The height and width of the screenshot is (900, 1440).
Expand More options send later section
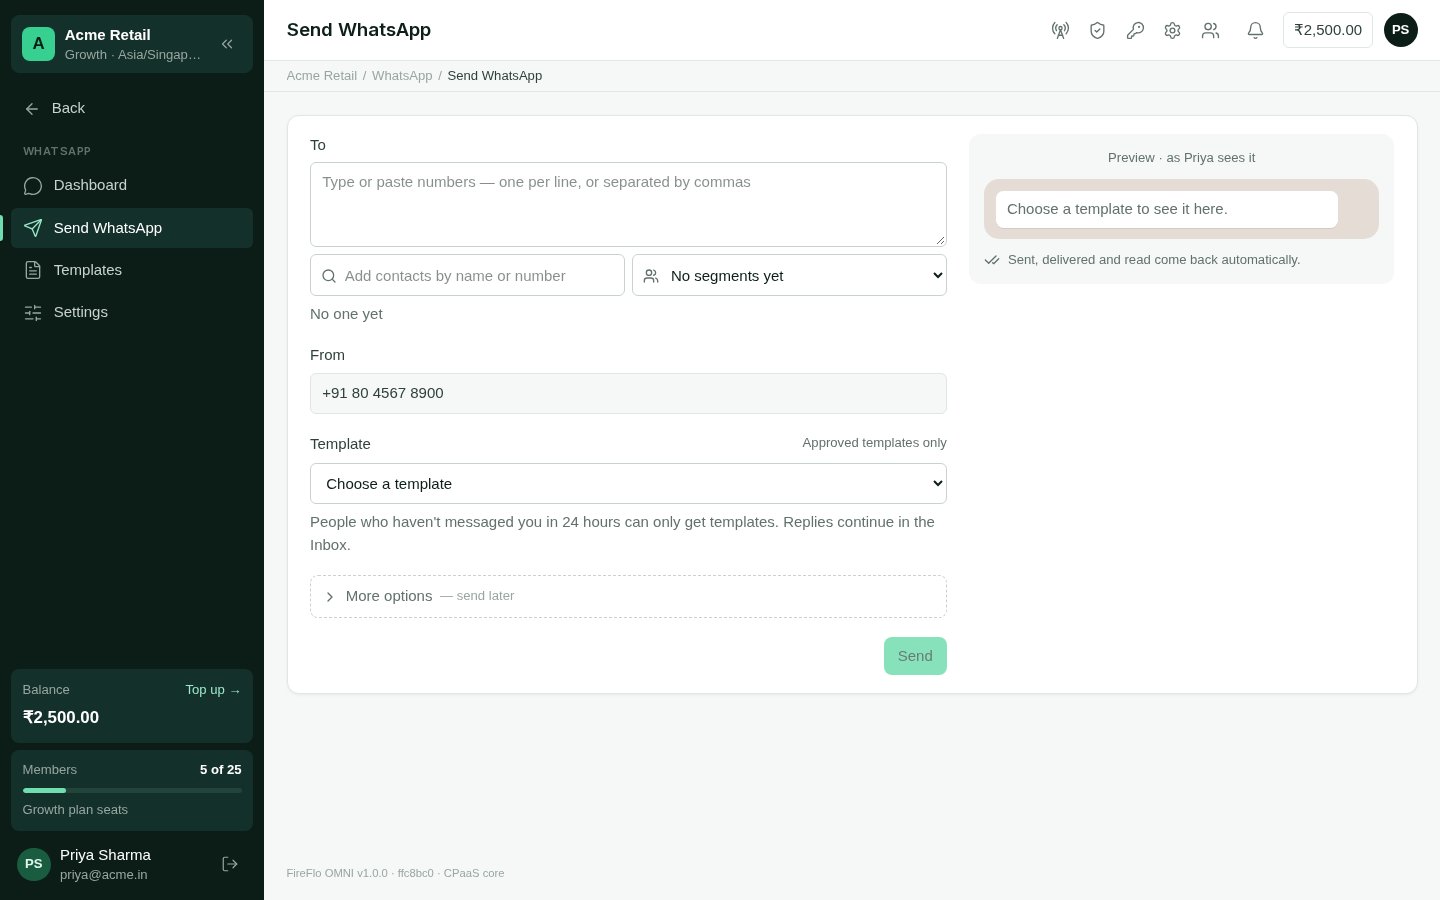(x=628, y=596)
